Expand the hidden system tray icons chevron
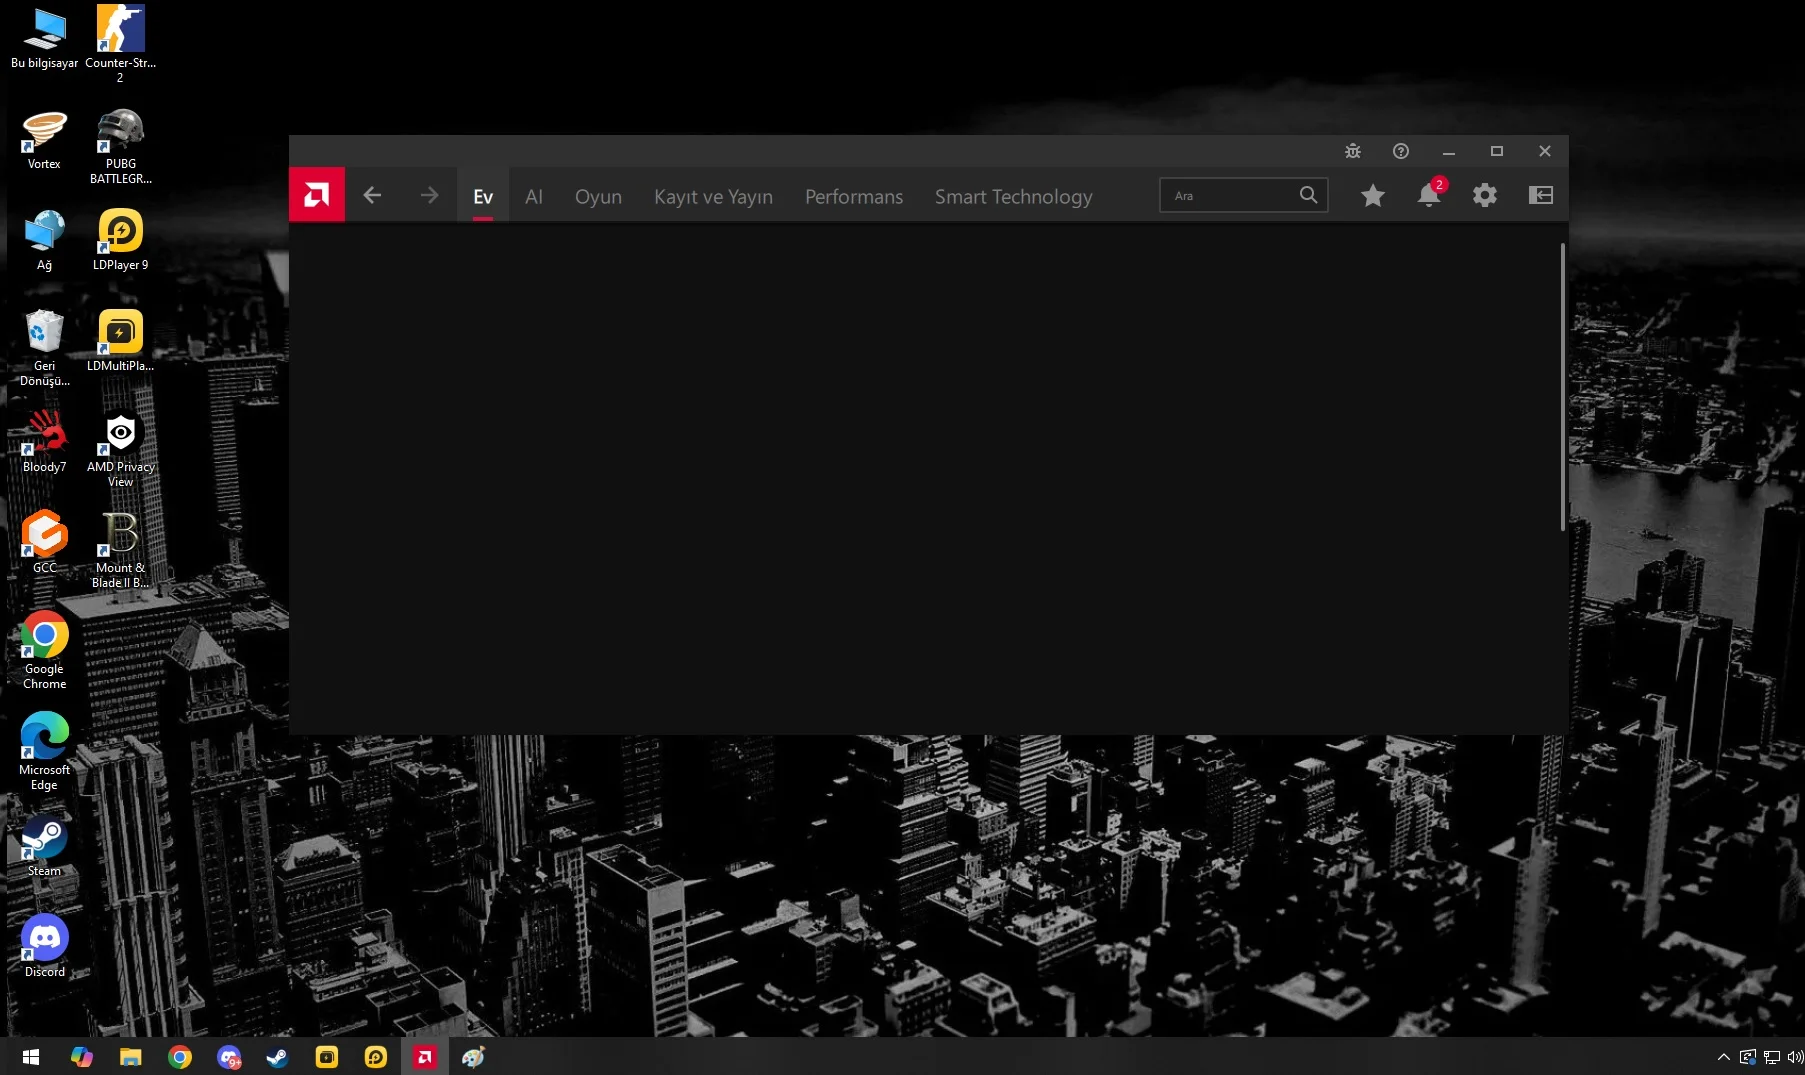 click(1723, 1057)
